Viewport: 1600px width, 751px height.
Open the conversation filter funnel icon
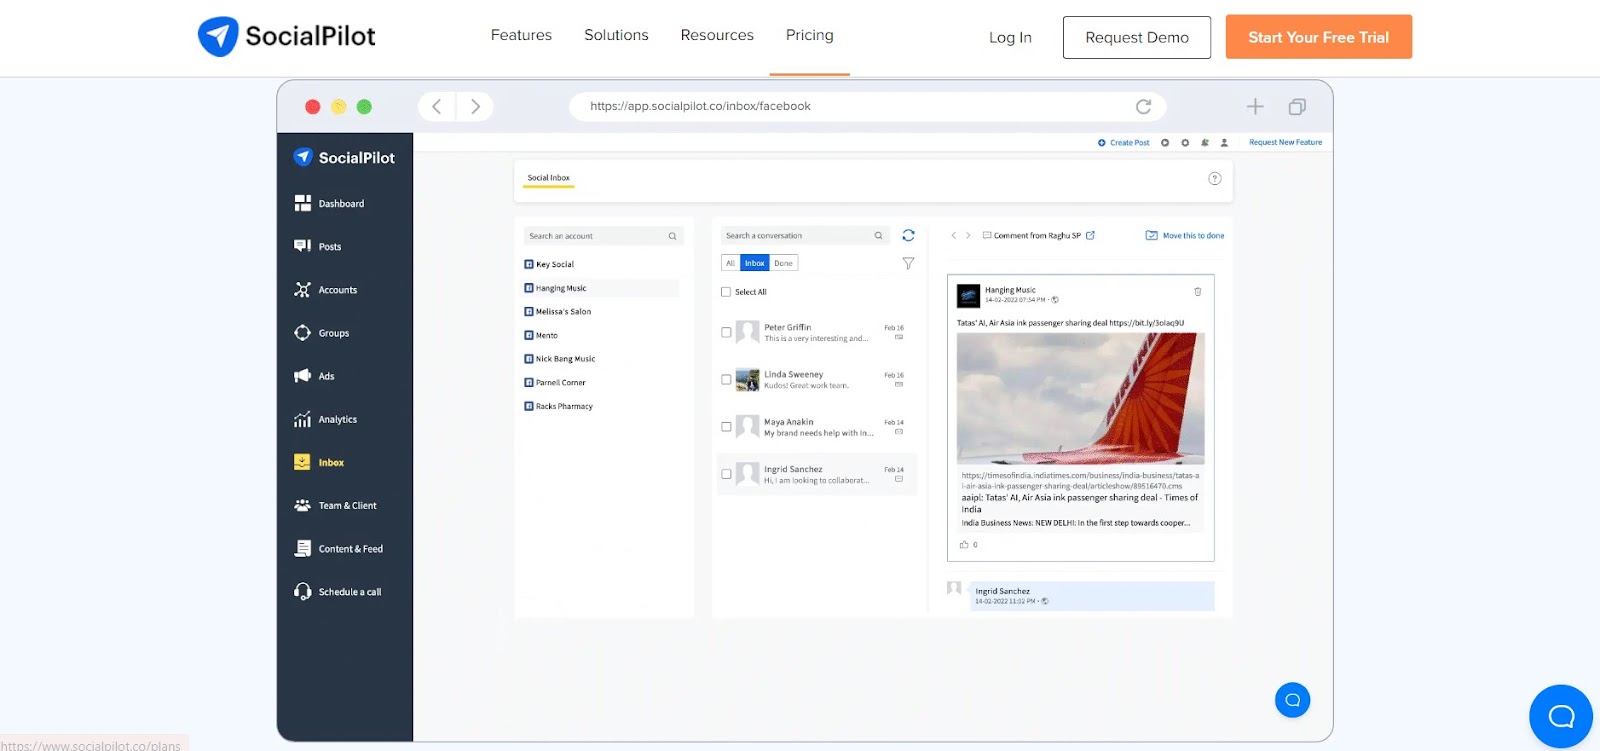pos(908,264)
